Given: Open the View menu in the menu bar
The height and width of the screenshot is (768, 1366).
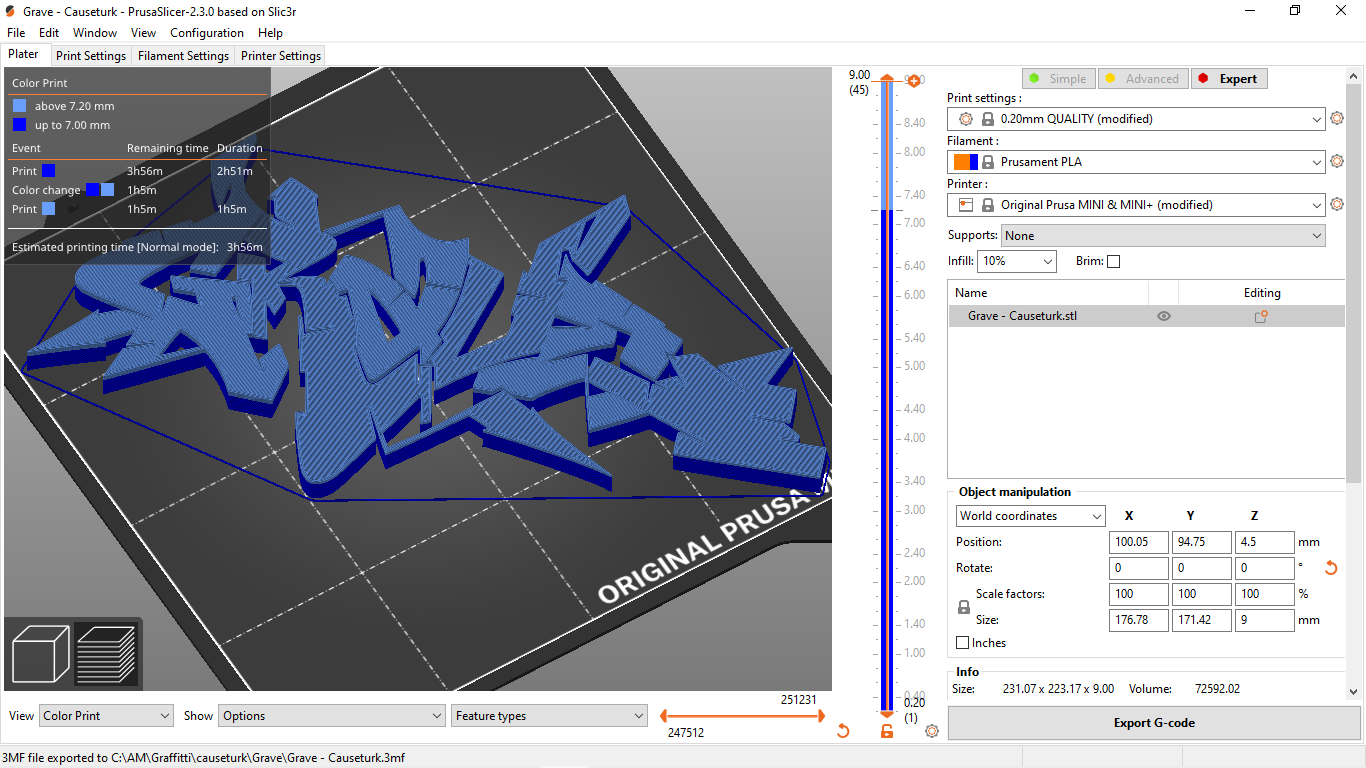Looking at the screenshot, I should pos(143,33).
